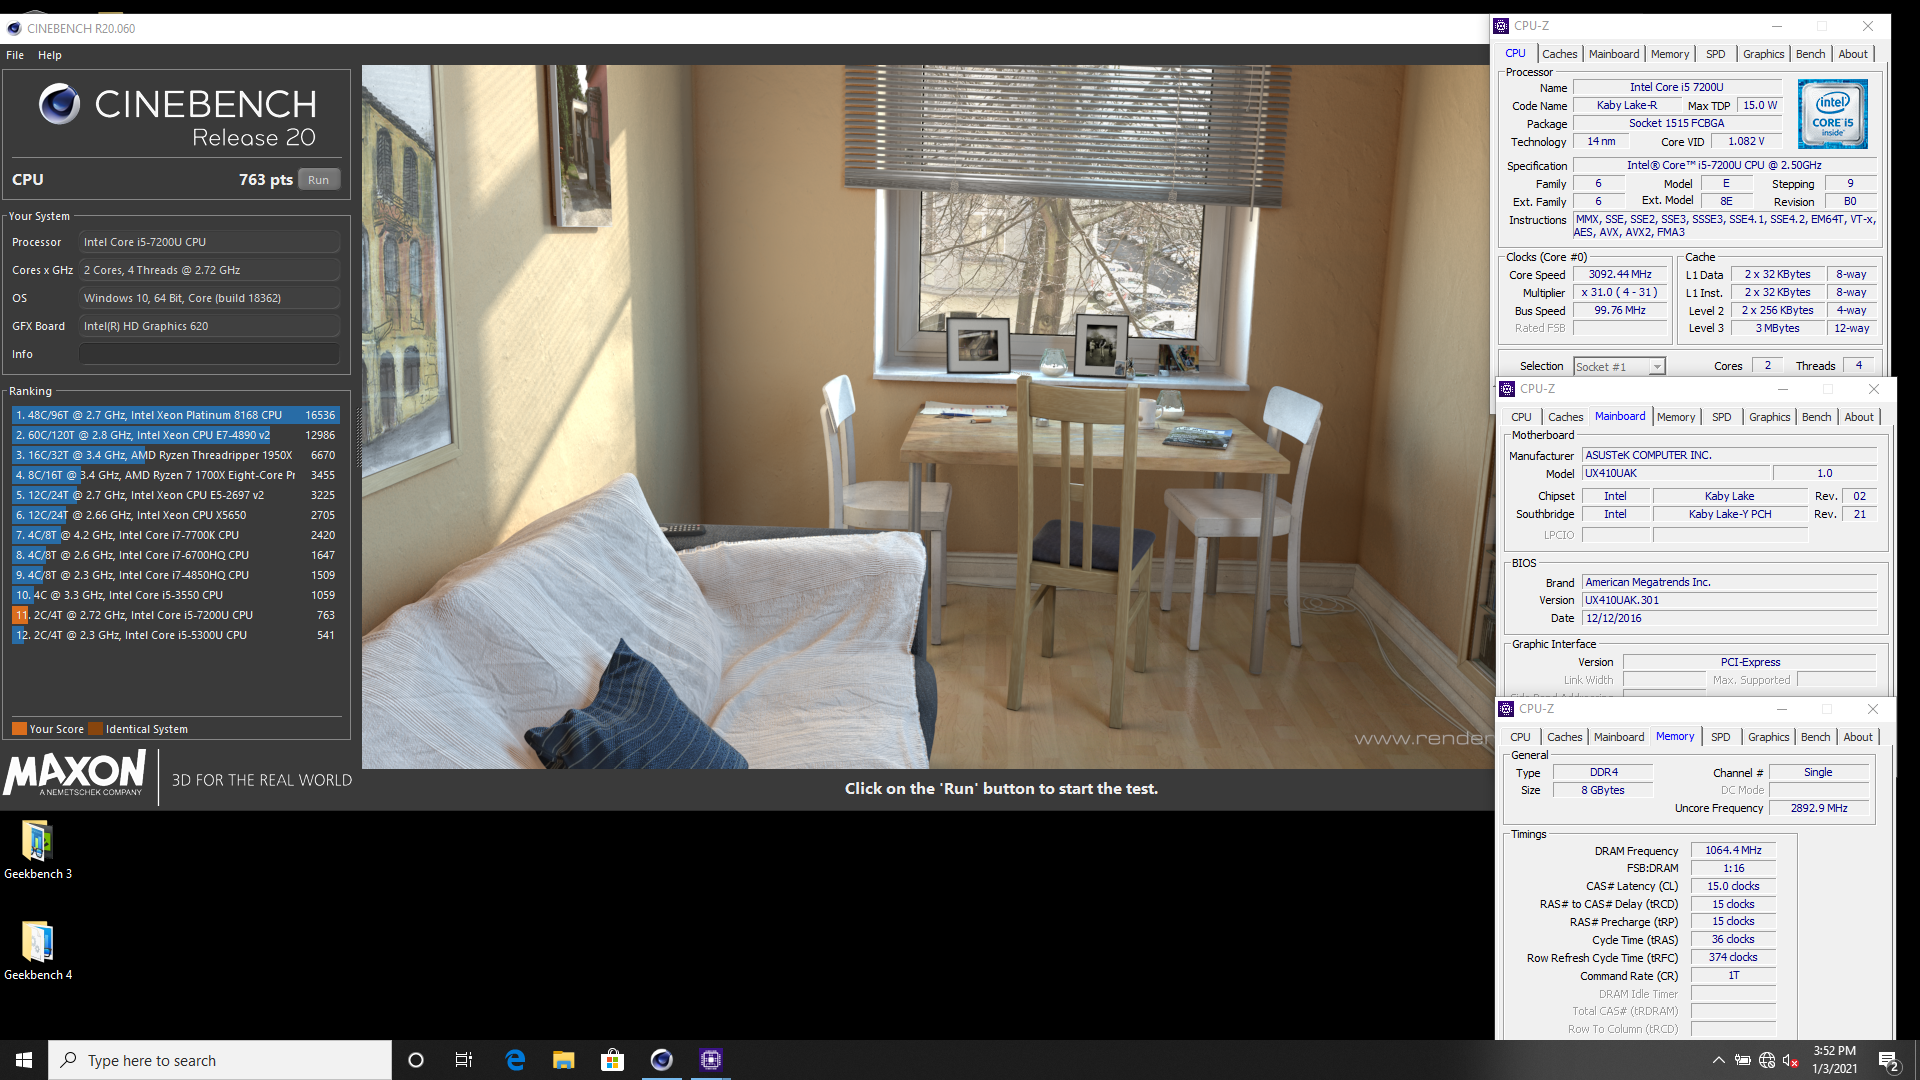Viewport: 1920px width, 1080px height.
Task: Click the Maxon logo
Action: 75,774
